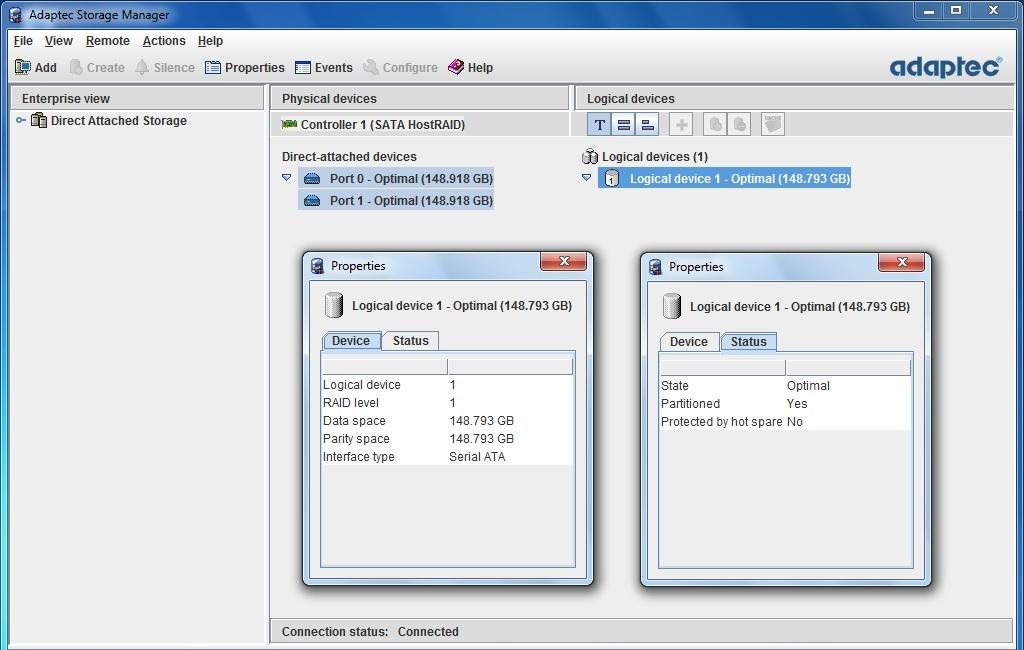Screen dimensions: 1024x650
Task: Open the Help menu in menu bar
Action: coord(210,41)
